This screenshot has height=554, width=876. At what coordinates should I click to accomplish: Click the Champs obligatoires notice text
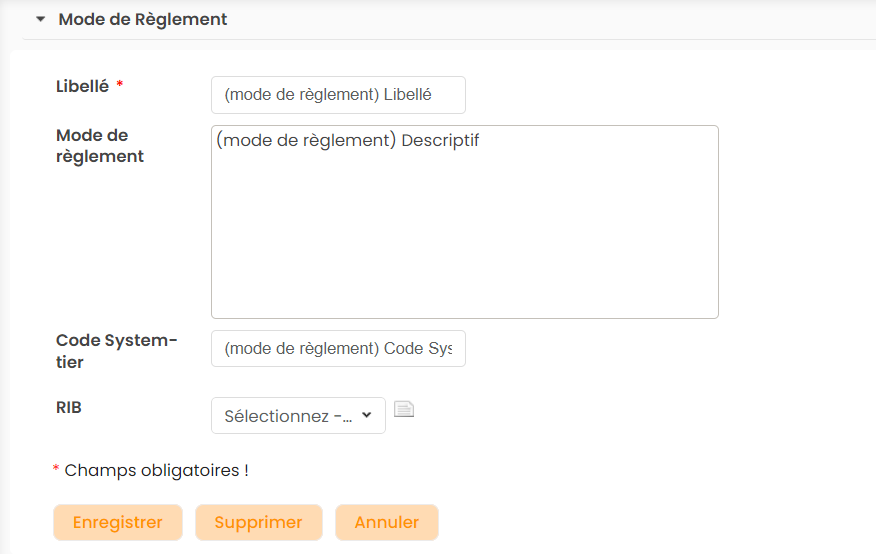(156, 470)
